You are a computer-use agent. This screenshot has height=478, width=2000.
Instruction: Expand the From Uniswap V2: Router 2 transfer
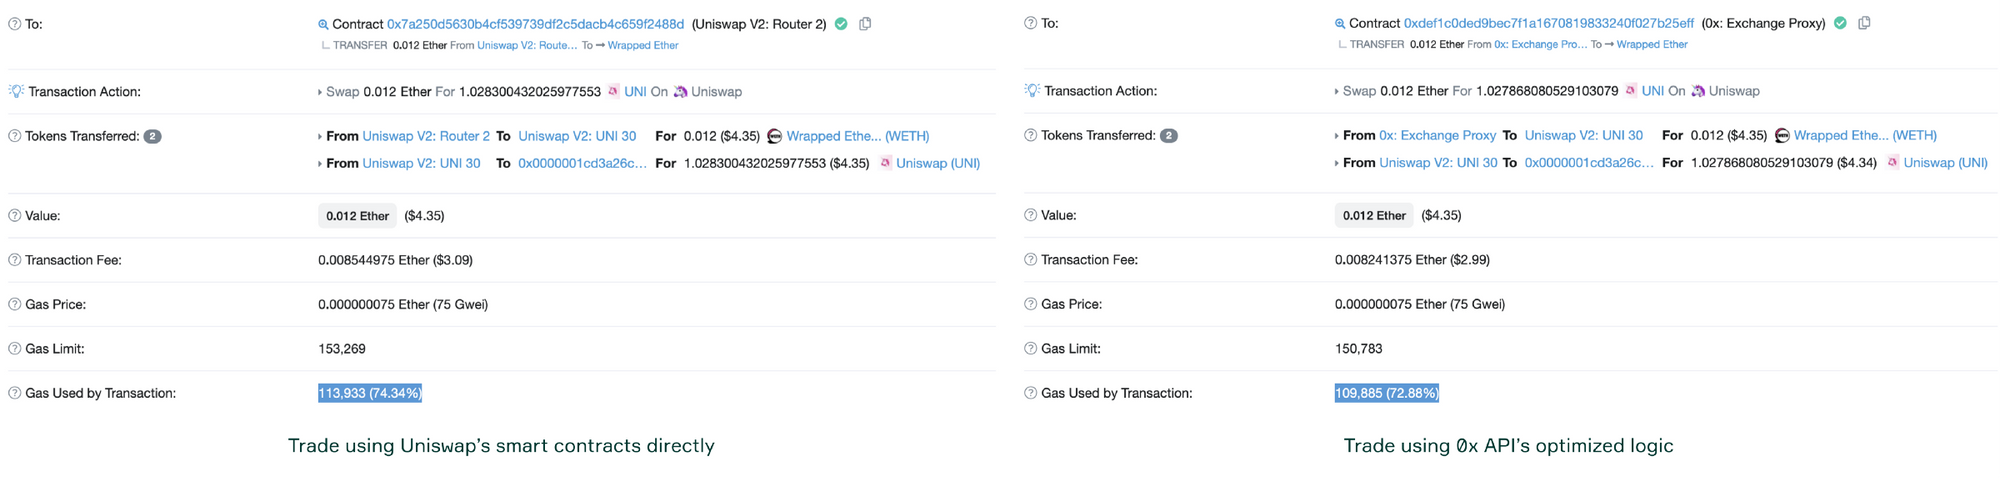click(x=320, y=136)
